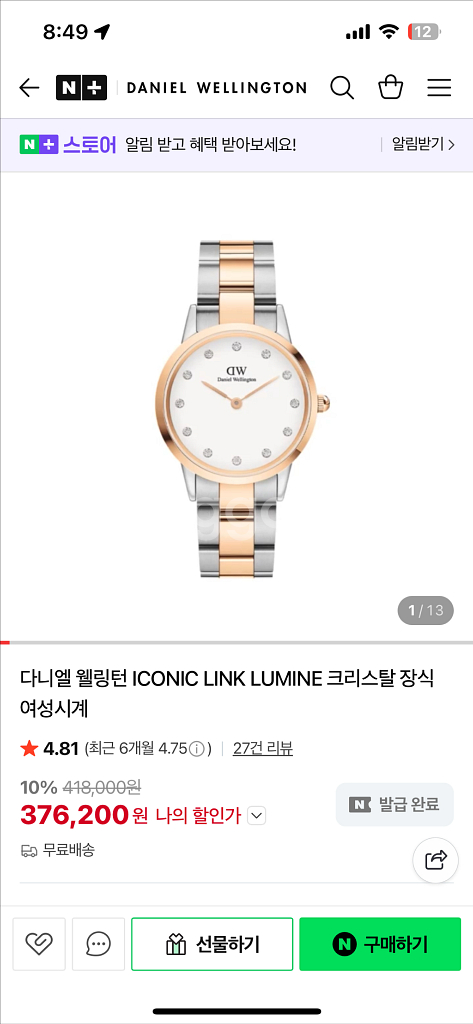
Task: Open the chat inquiry icon
Action: point(99,944)
